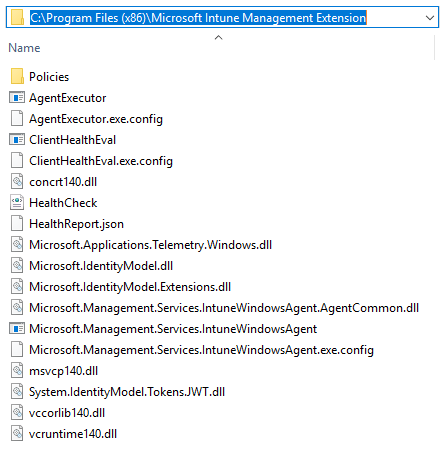Select msvcp140.dll file name
The image size is (440, 453).
click(x=64, y=371)
